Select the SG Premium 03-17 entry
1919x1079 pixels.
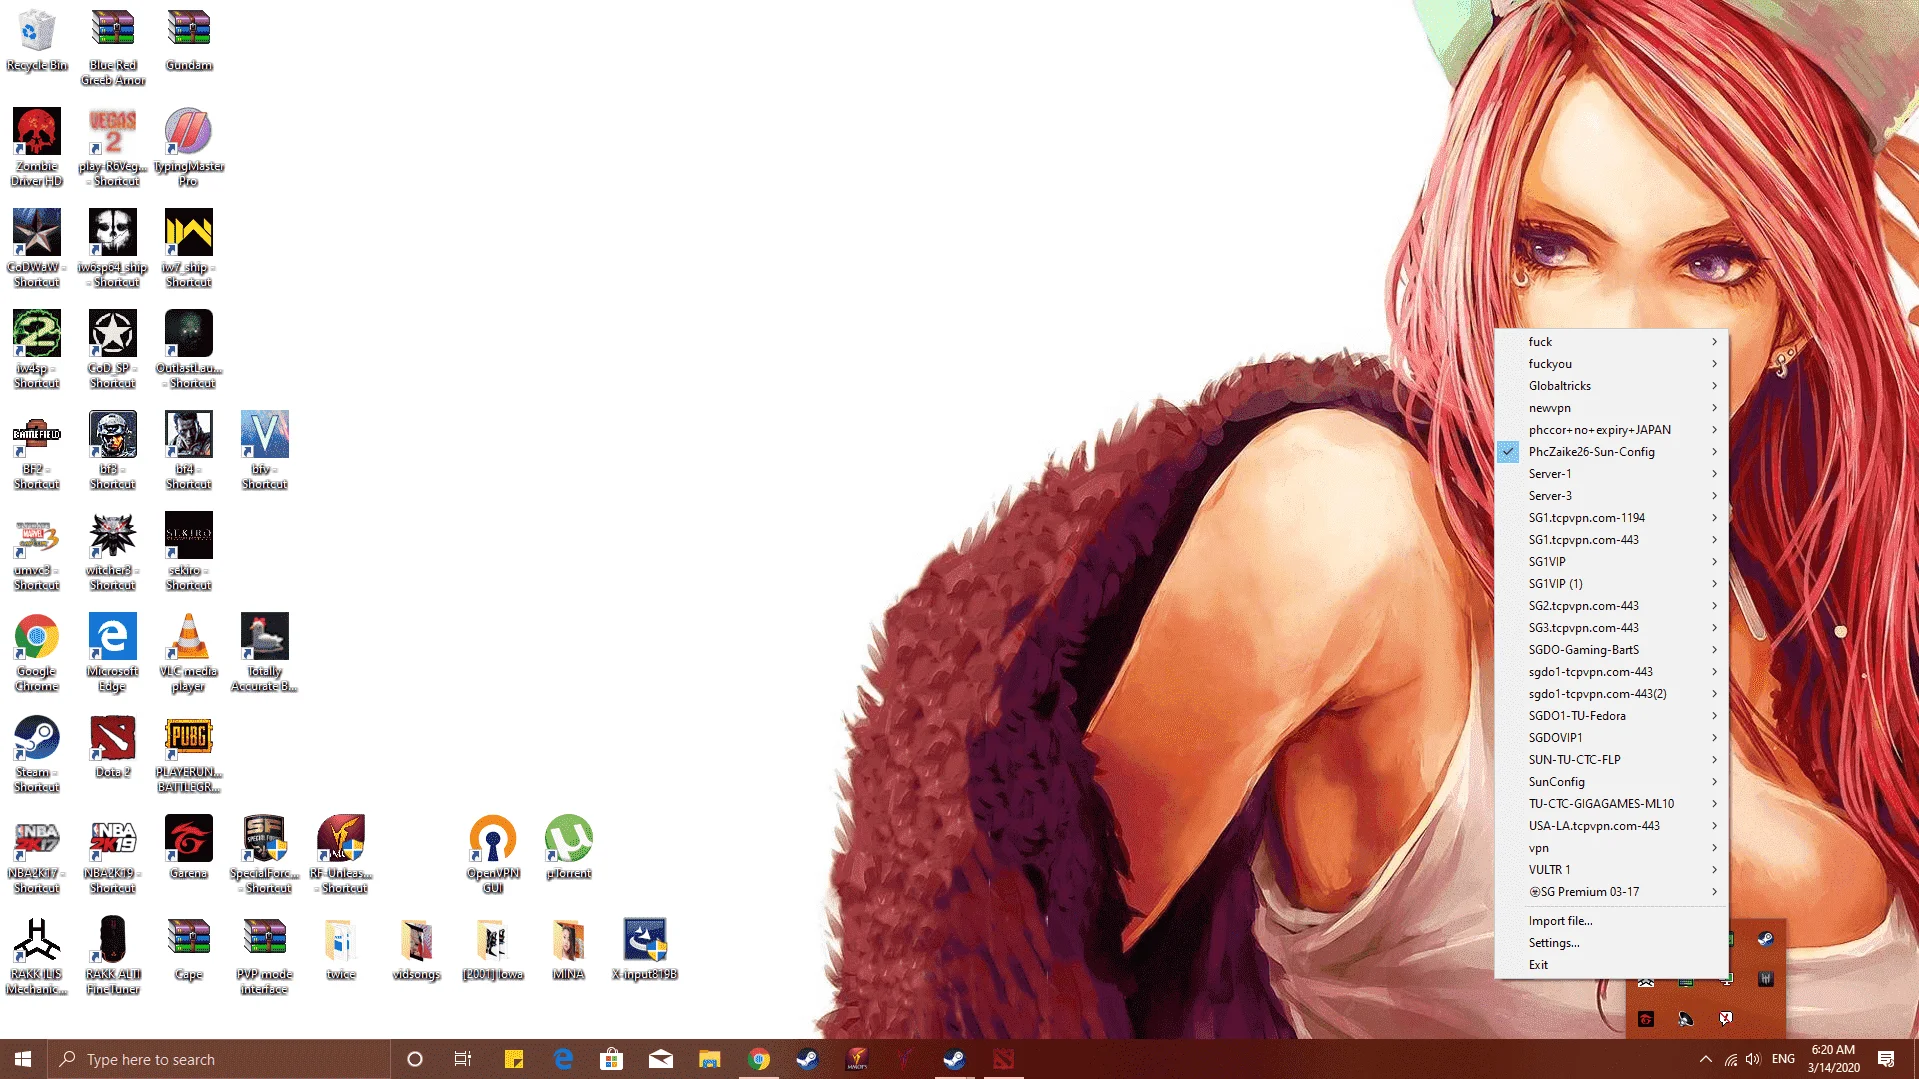[1611, 892]
